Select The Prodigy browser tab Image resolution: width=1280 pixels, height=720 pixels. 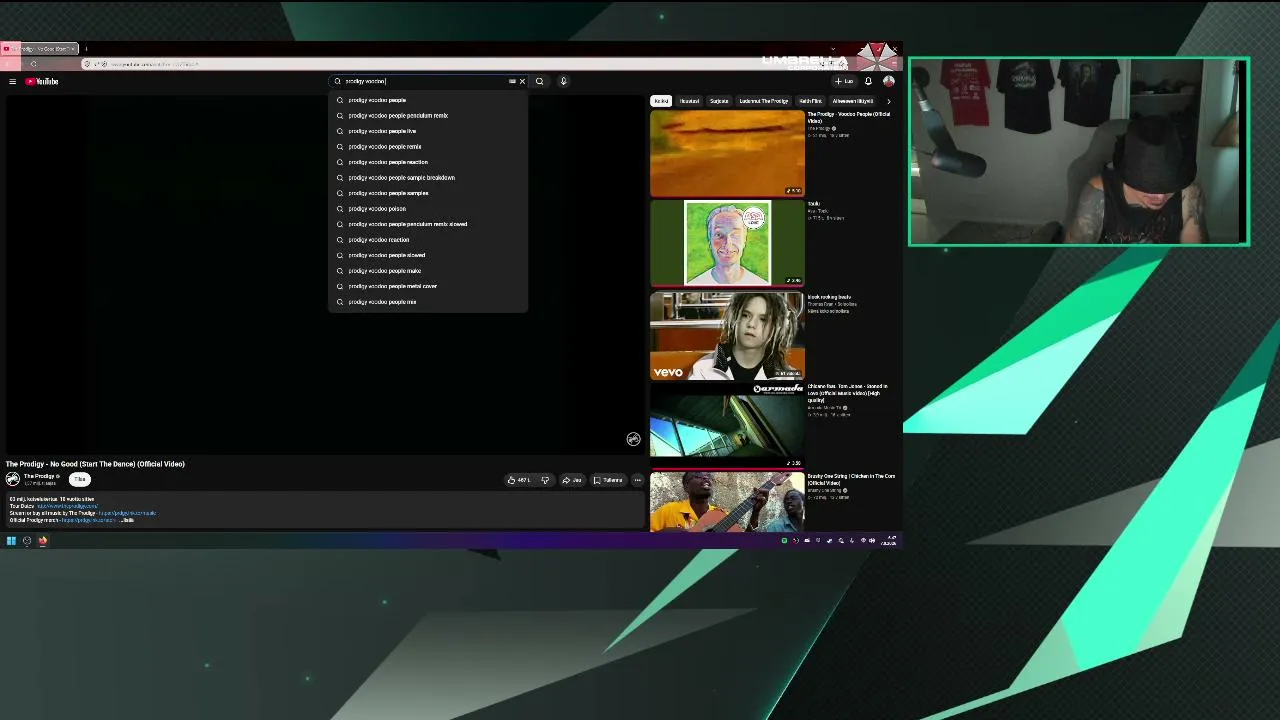click(x=40, y=48)
